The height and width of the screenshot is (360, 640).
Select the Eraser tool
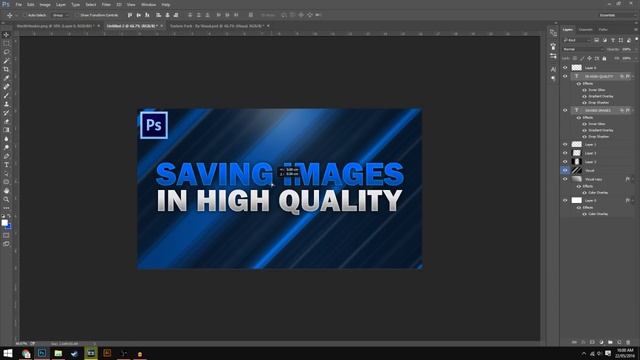6,121
